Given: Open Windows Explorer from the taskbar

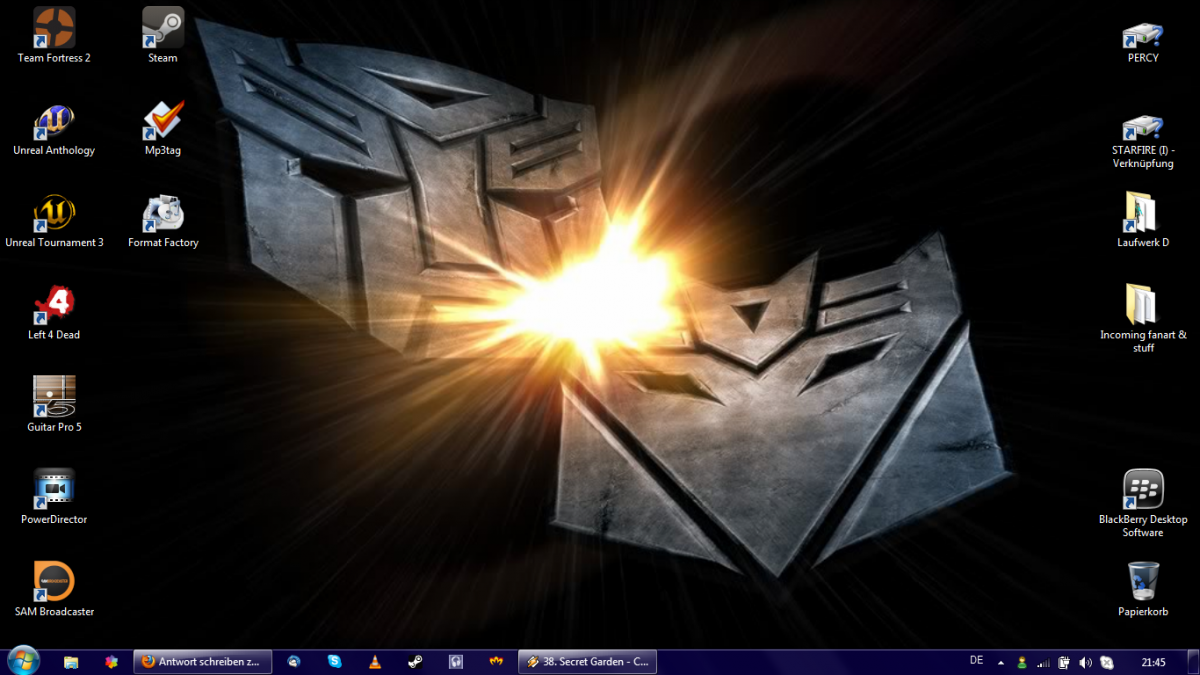Looking at the screenshot, I should (x=71, y=662).
